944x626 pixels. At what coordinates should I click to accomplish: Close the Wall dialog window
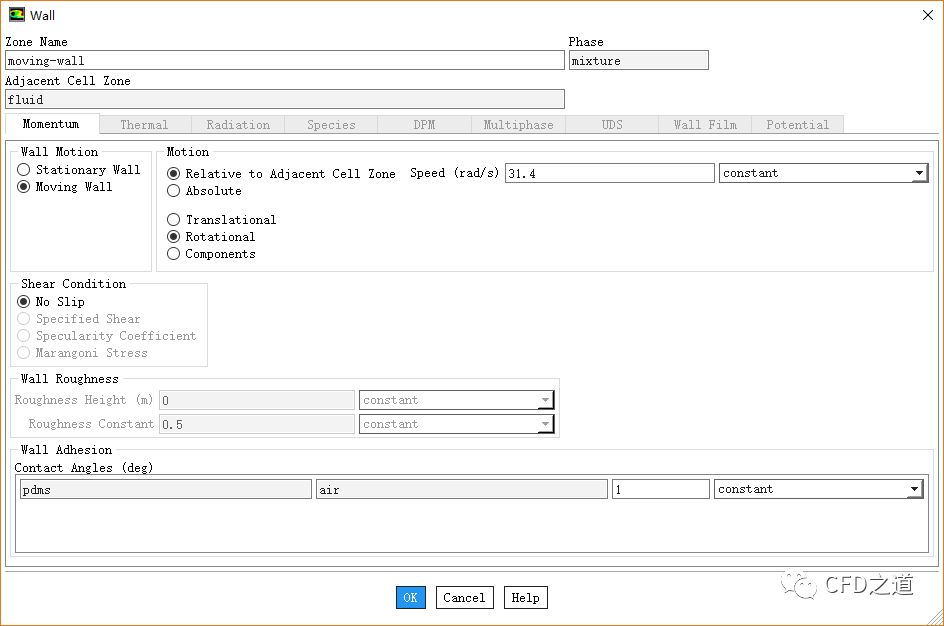[x=926, y=15]
